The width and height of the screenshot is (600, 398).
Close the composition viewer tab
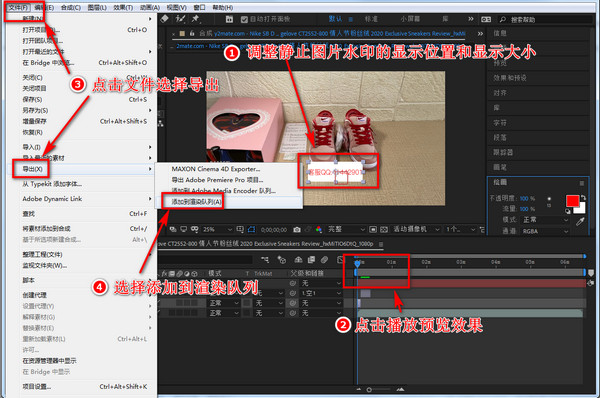click(173, 34)
